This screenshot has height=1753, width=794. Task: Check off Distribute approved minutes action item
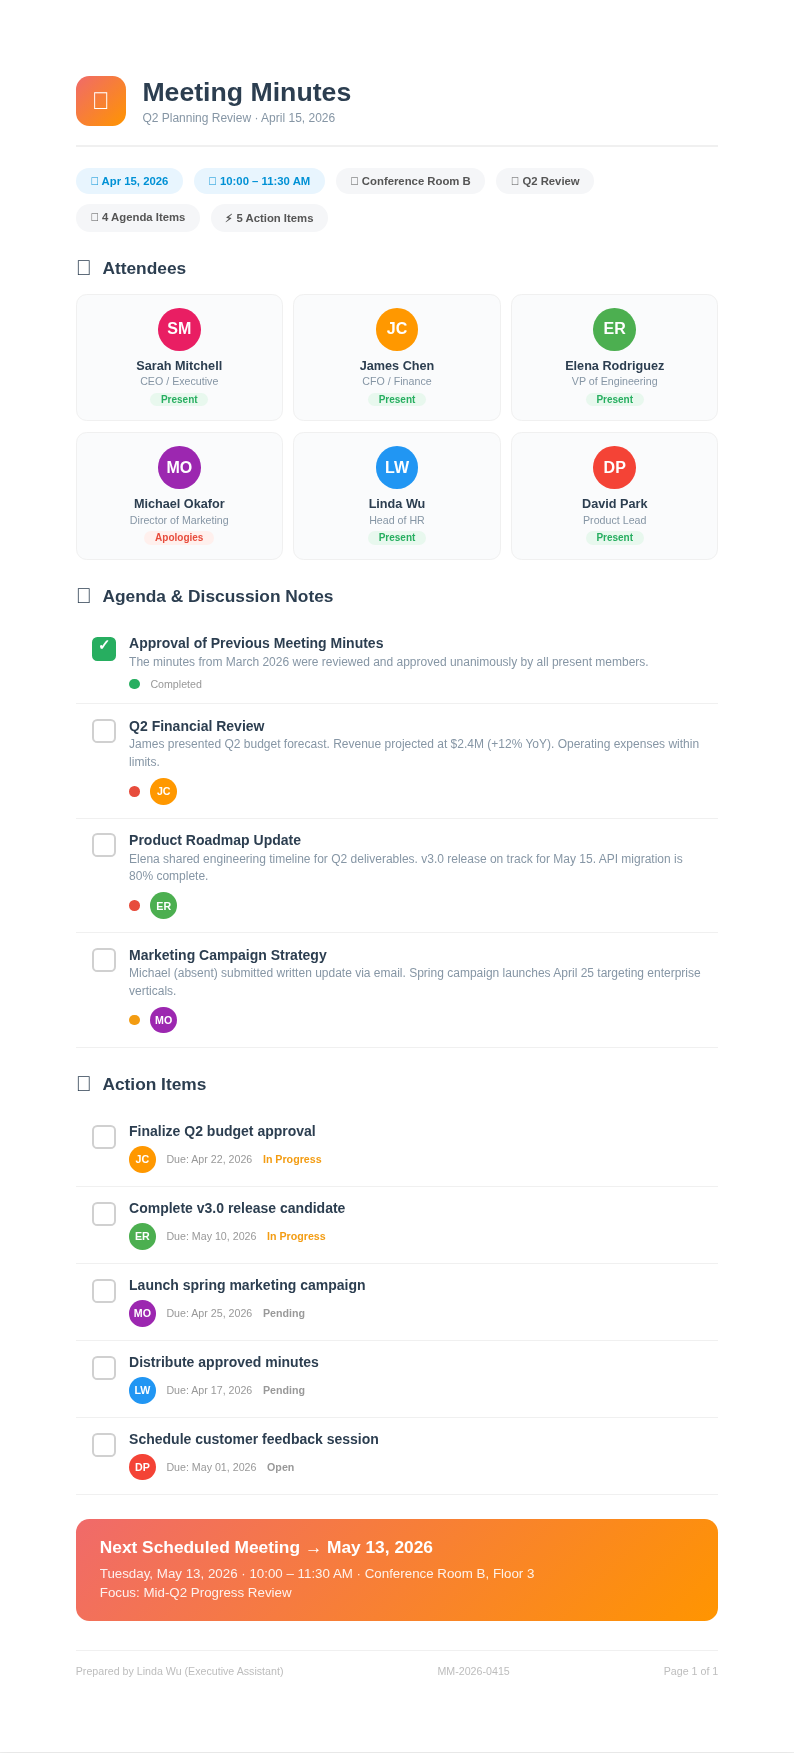click(x=103, y=1367)
